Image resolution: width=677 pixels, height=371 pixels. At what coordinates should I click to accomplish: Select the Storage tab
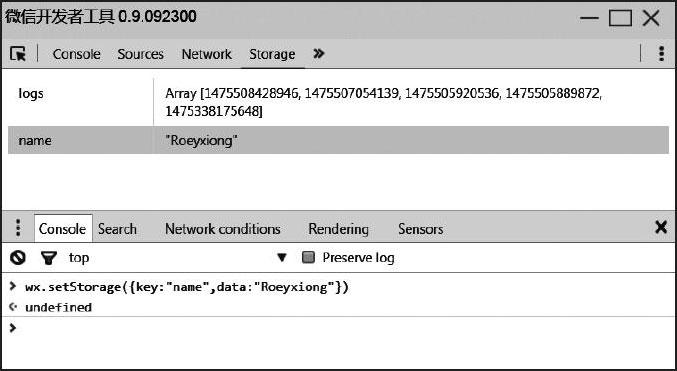tap(272, 54)
